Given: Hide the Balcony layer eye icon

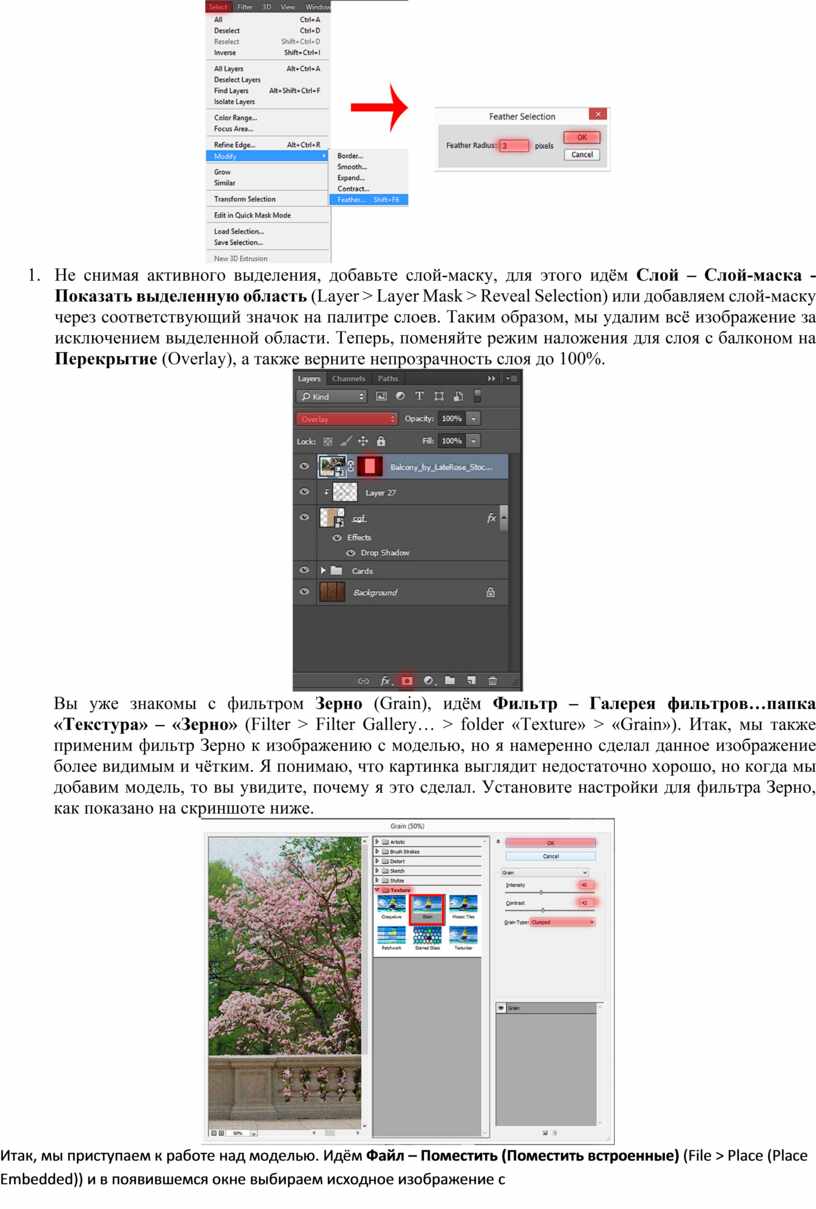Looking at the screenshot, I should click(304, 466).
